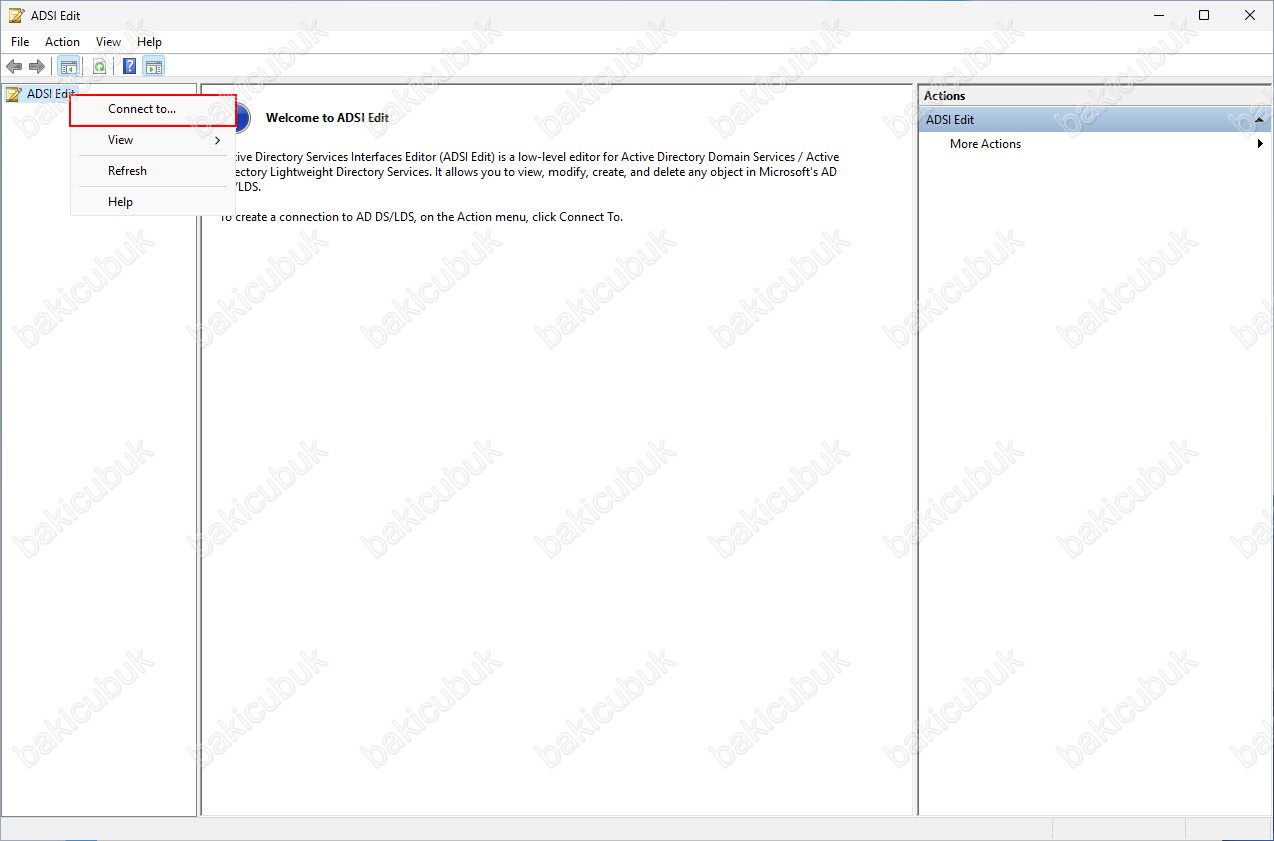Maximize the ADSI Edit window
1274x841 pixels.
click(1204, 15)
